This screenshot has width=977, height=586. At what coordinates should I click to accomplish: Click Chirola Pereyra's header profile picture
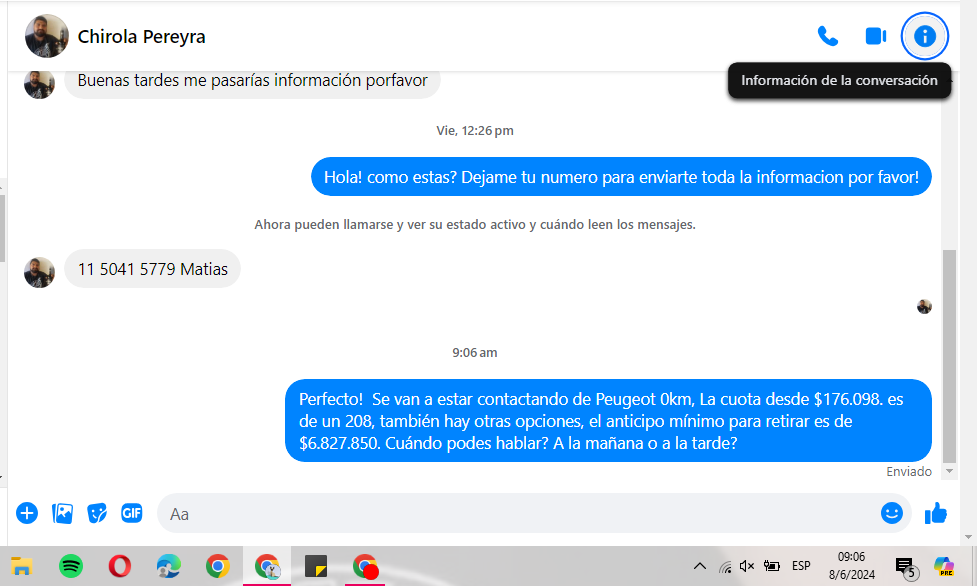(x=46, y=37)
